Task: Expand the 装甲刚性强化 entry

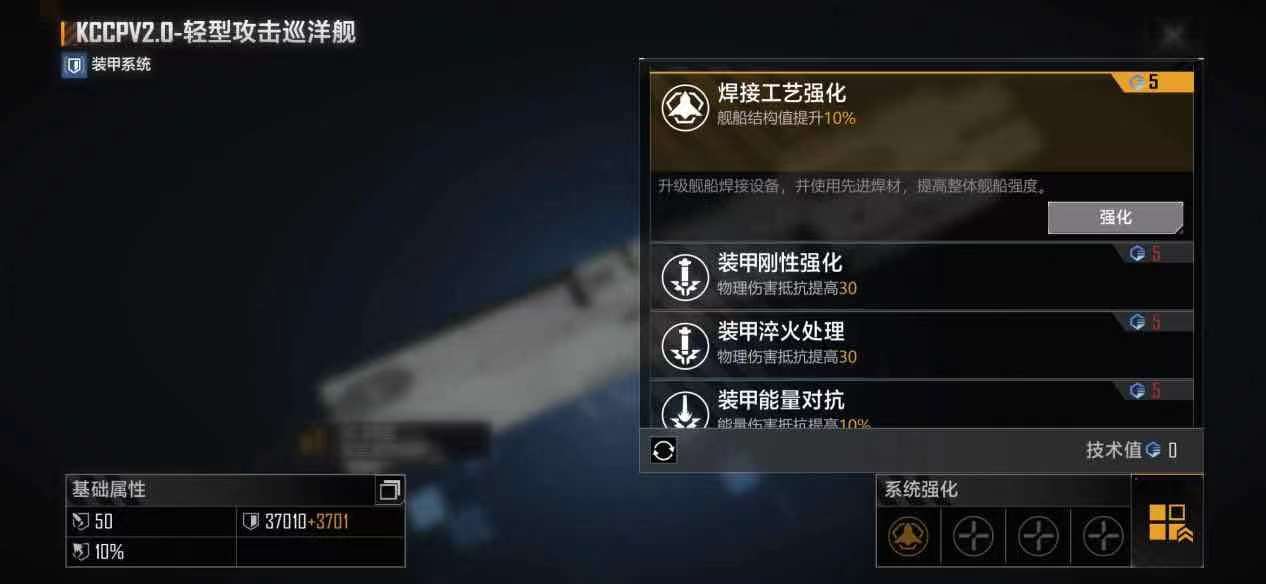Action: [x=921, y=276]
